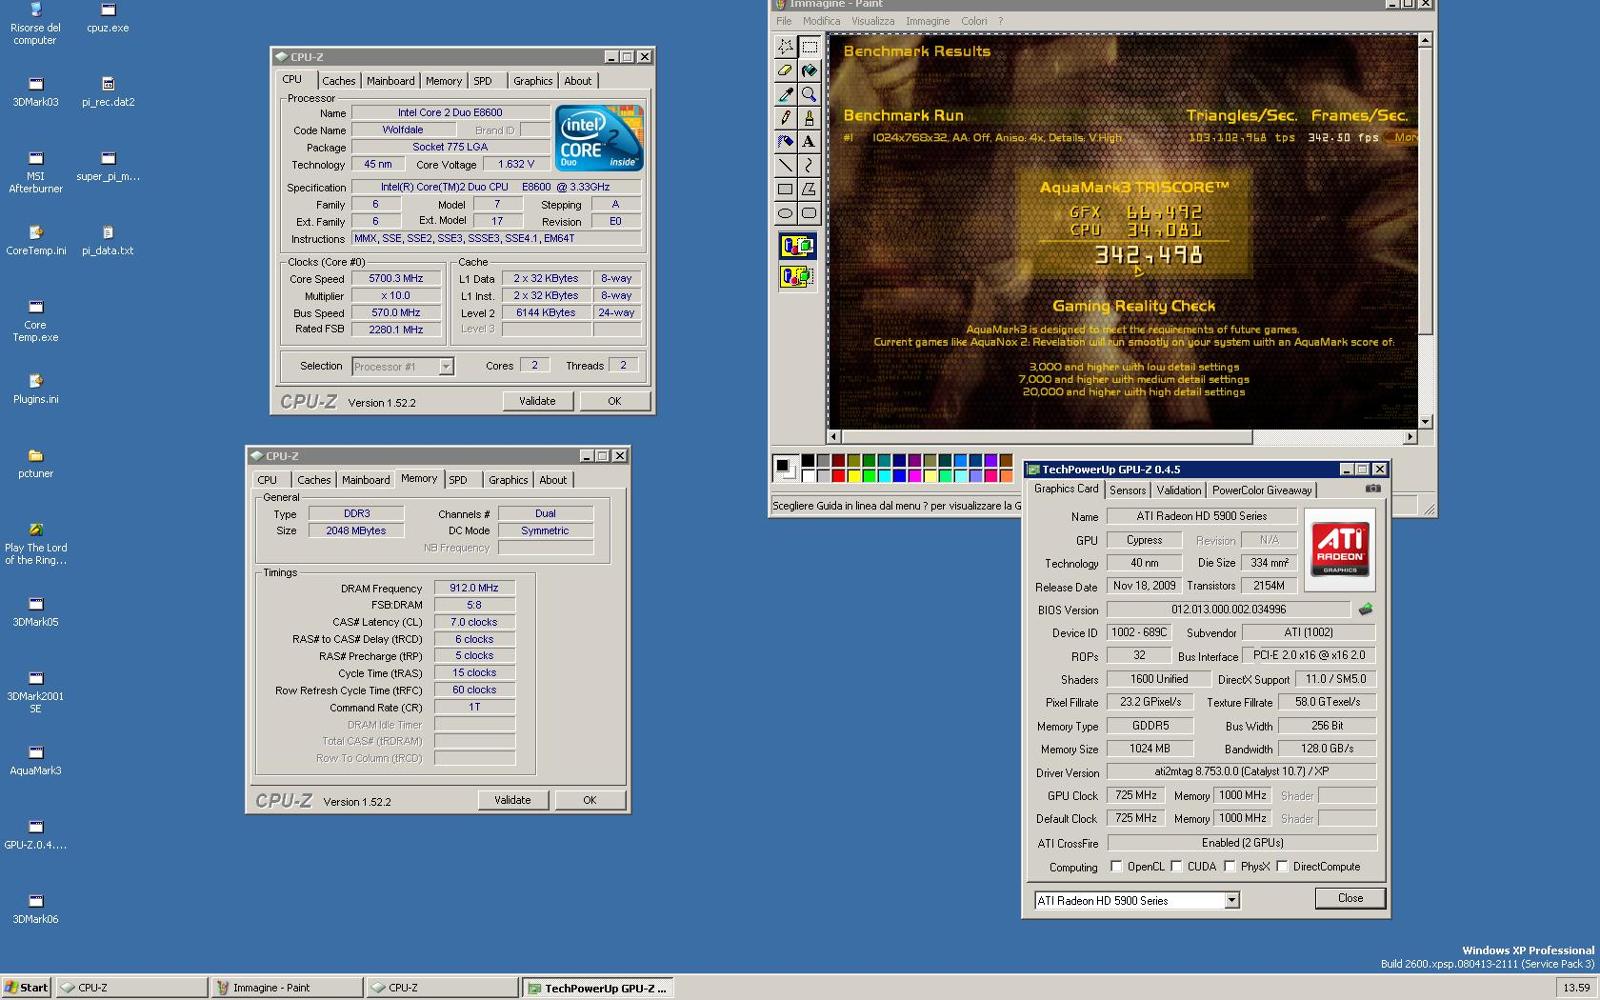The height and width of the screenshot is (1000, 1600).
Task: Toggle the PhysX checkbox in GPU-Z
Action: coord(1230,867)
